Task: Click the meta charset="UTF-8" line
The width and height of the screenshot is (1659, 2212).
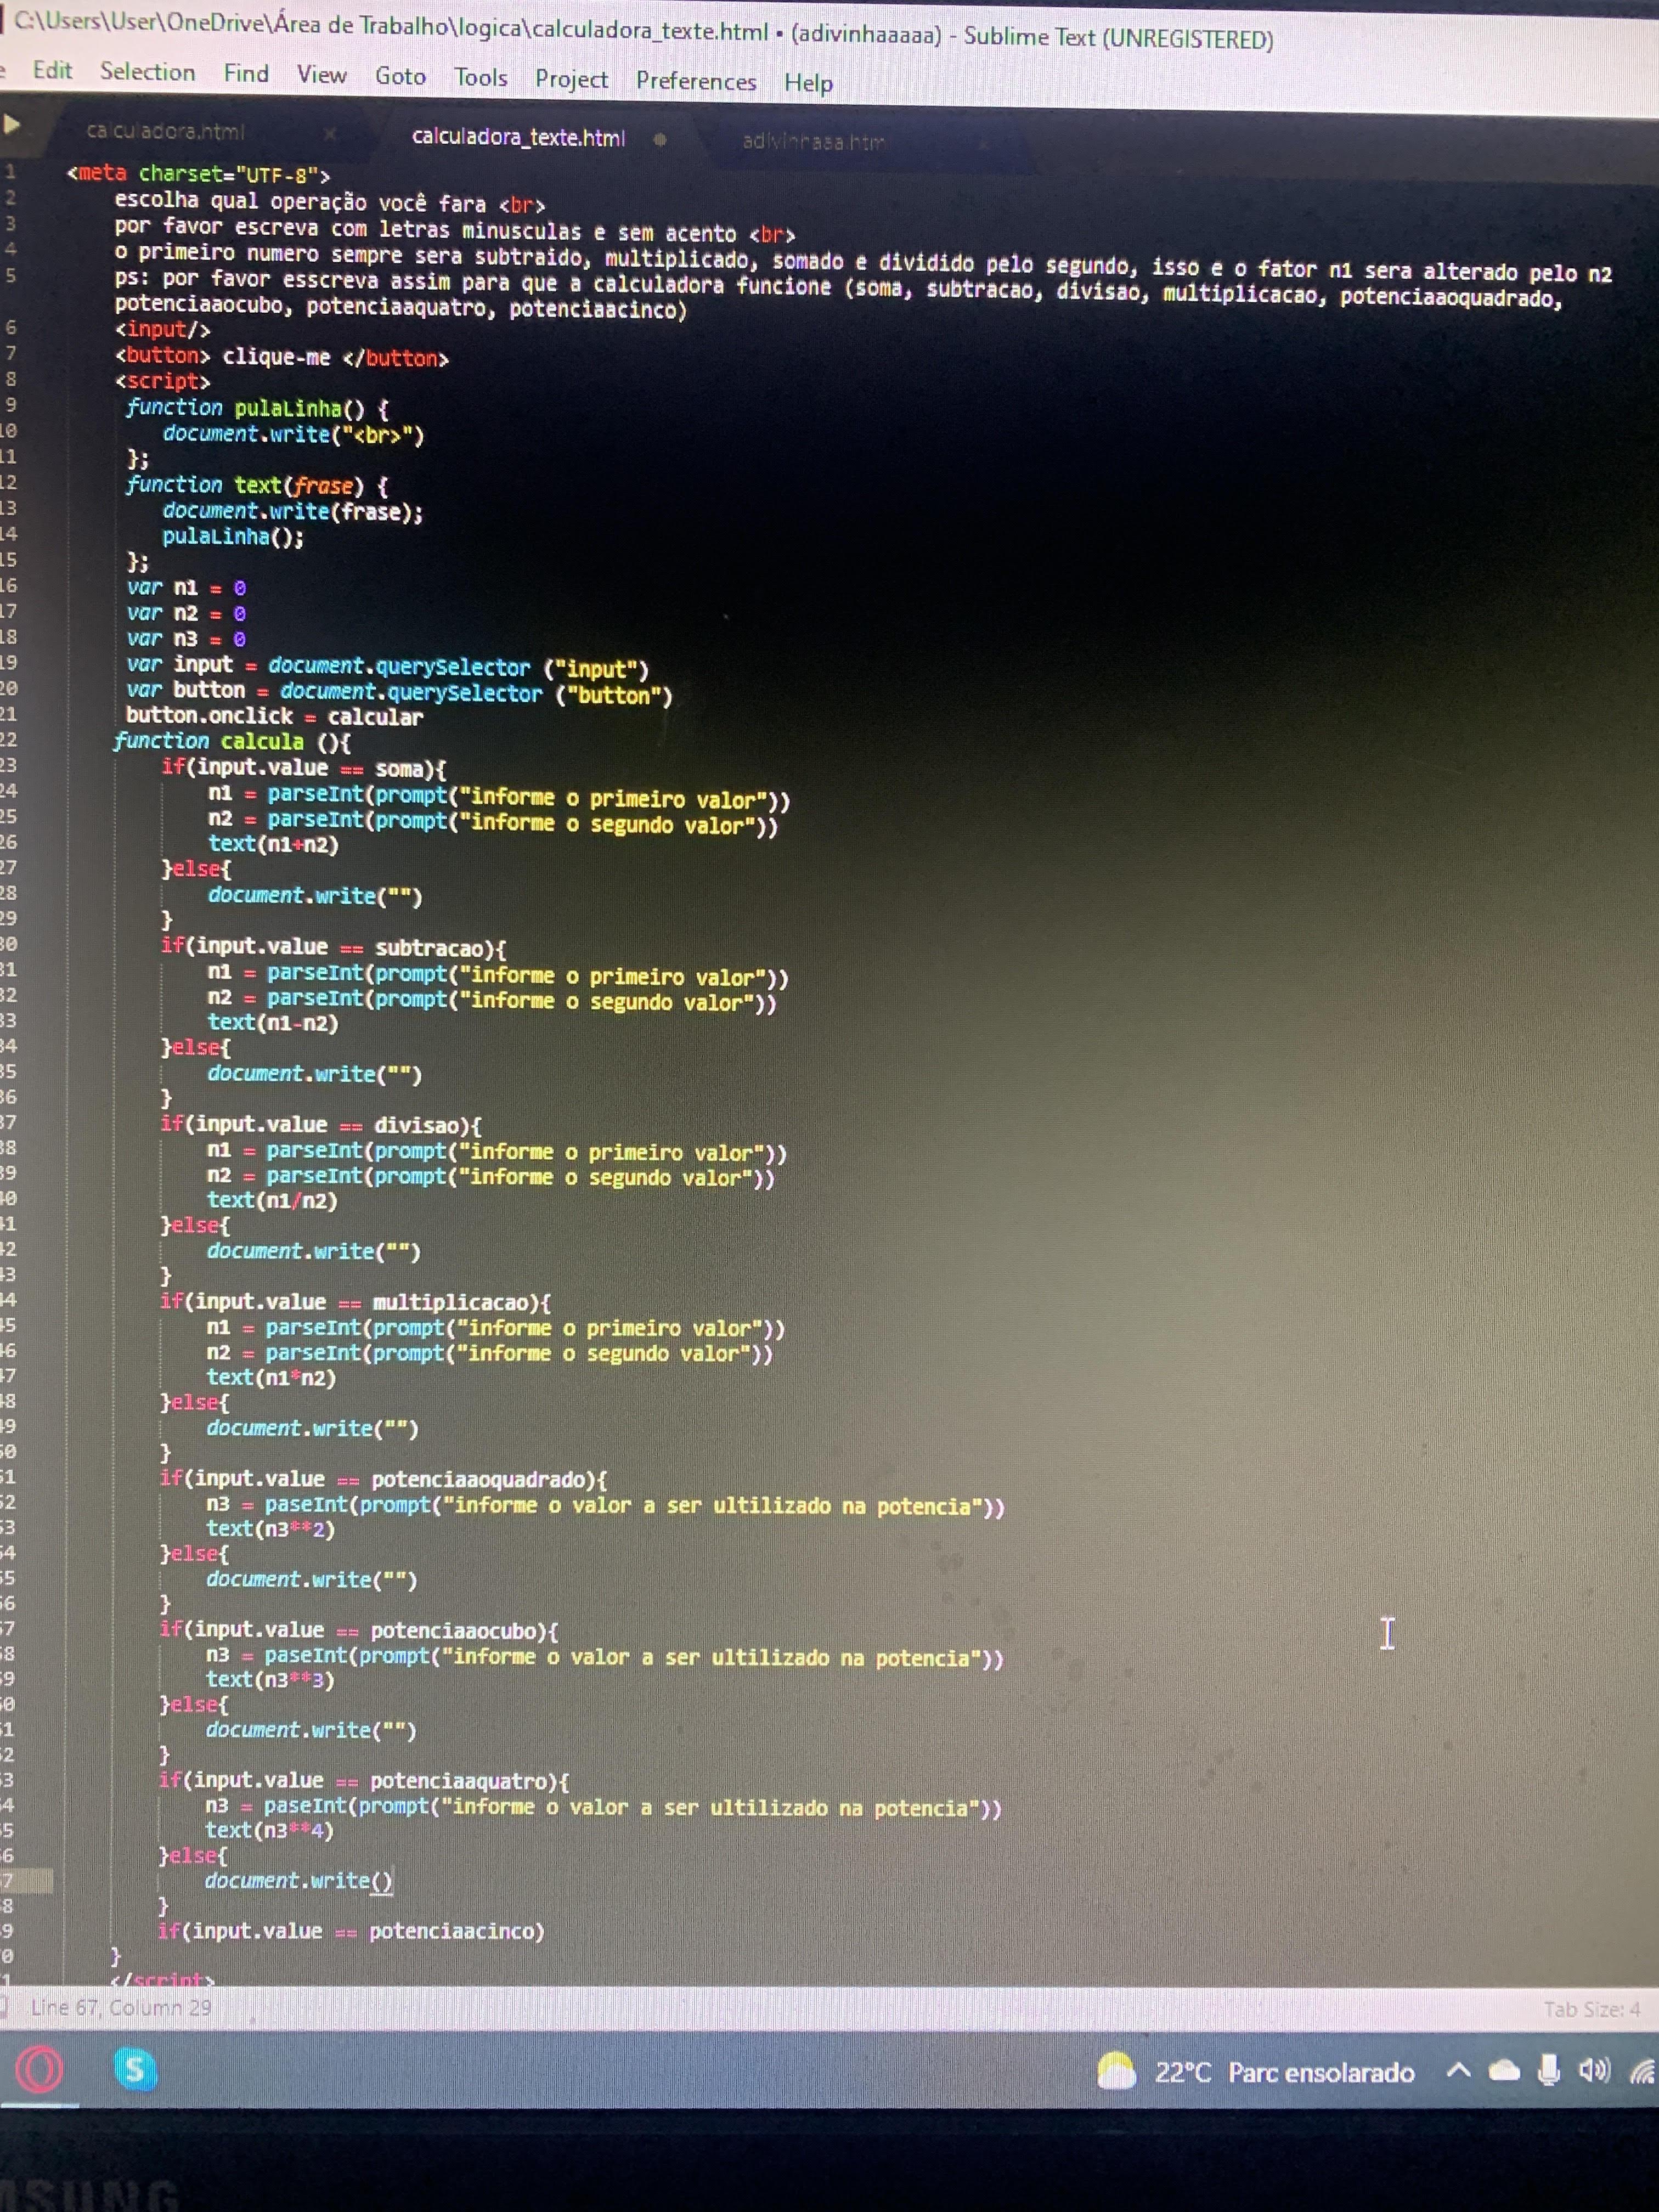Action: (x=198, y=174)
